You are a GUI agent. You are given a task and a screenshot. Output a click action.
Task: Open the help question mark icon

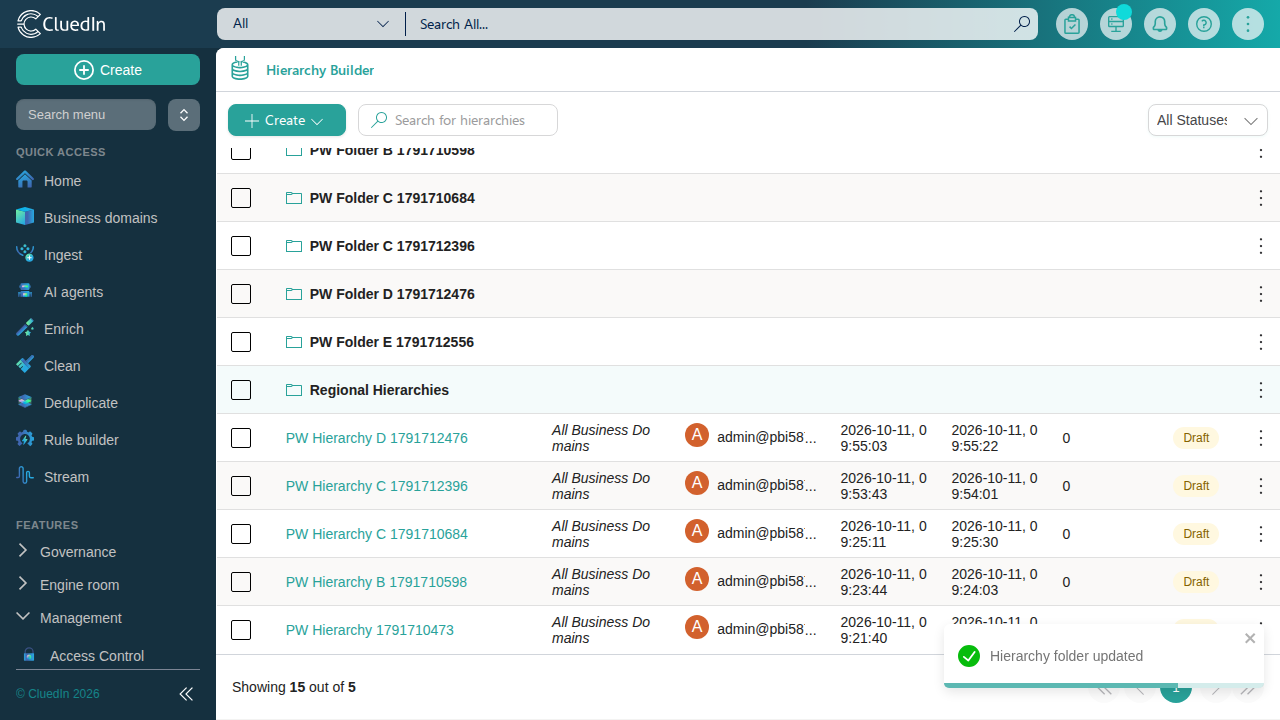click(1204, 24)
